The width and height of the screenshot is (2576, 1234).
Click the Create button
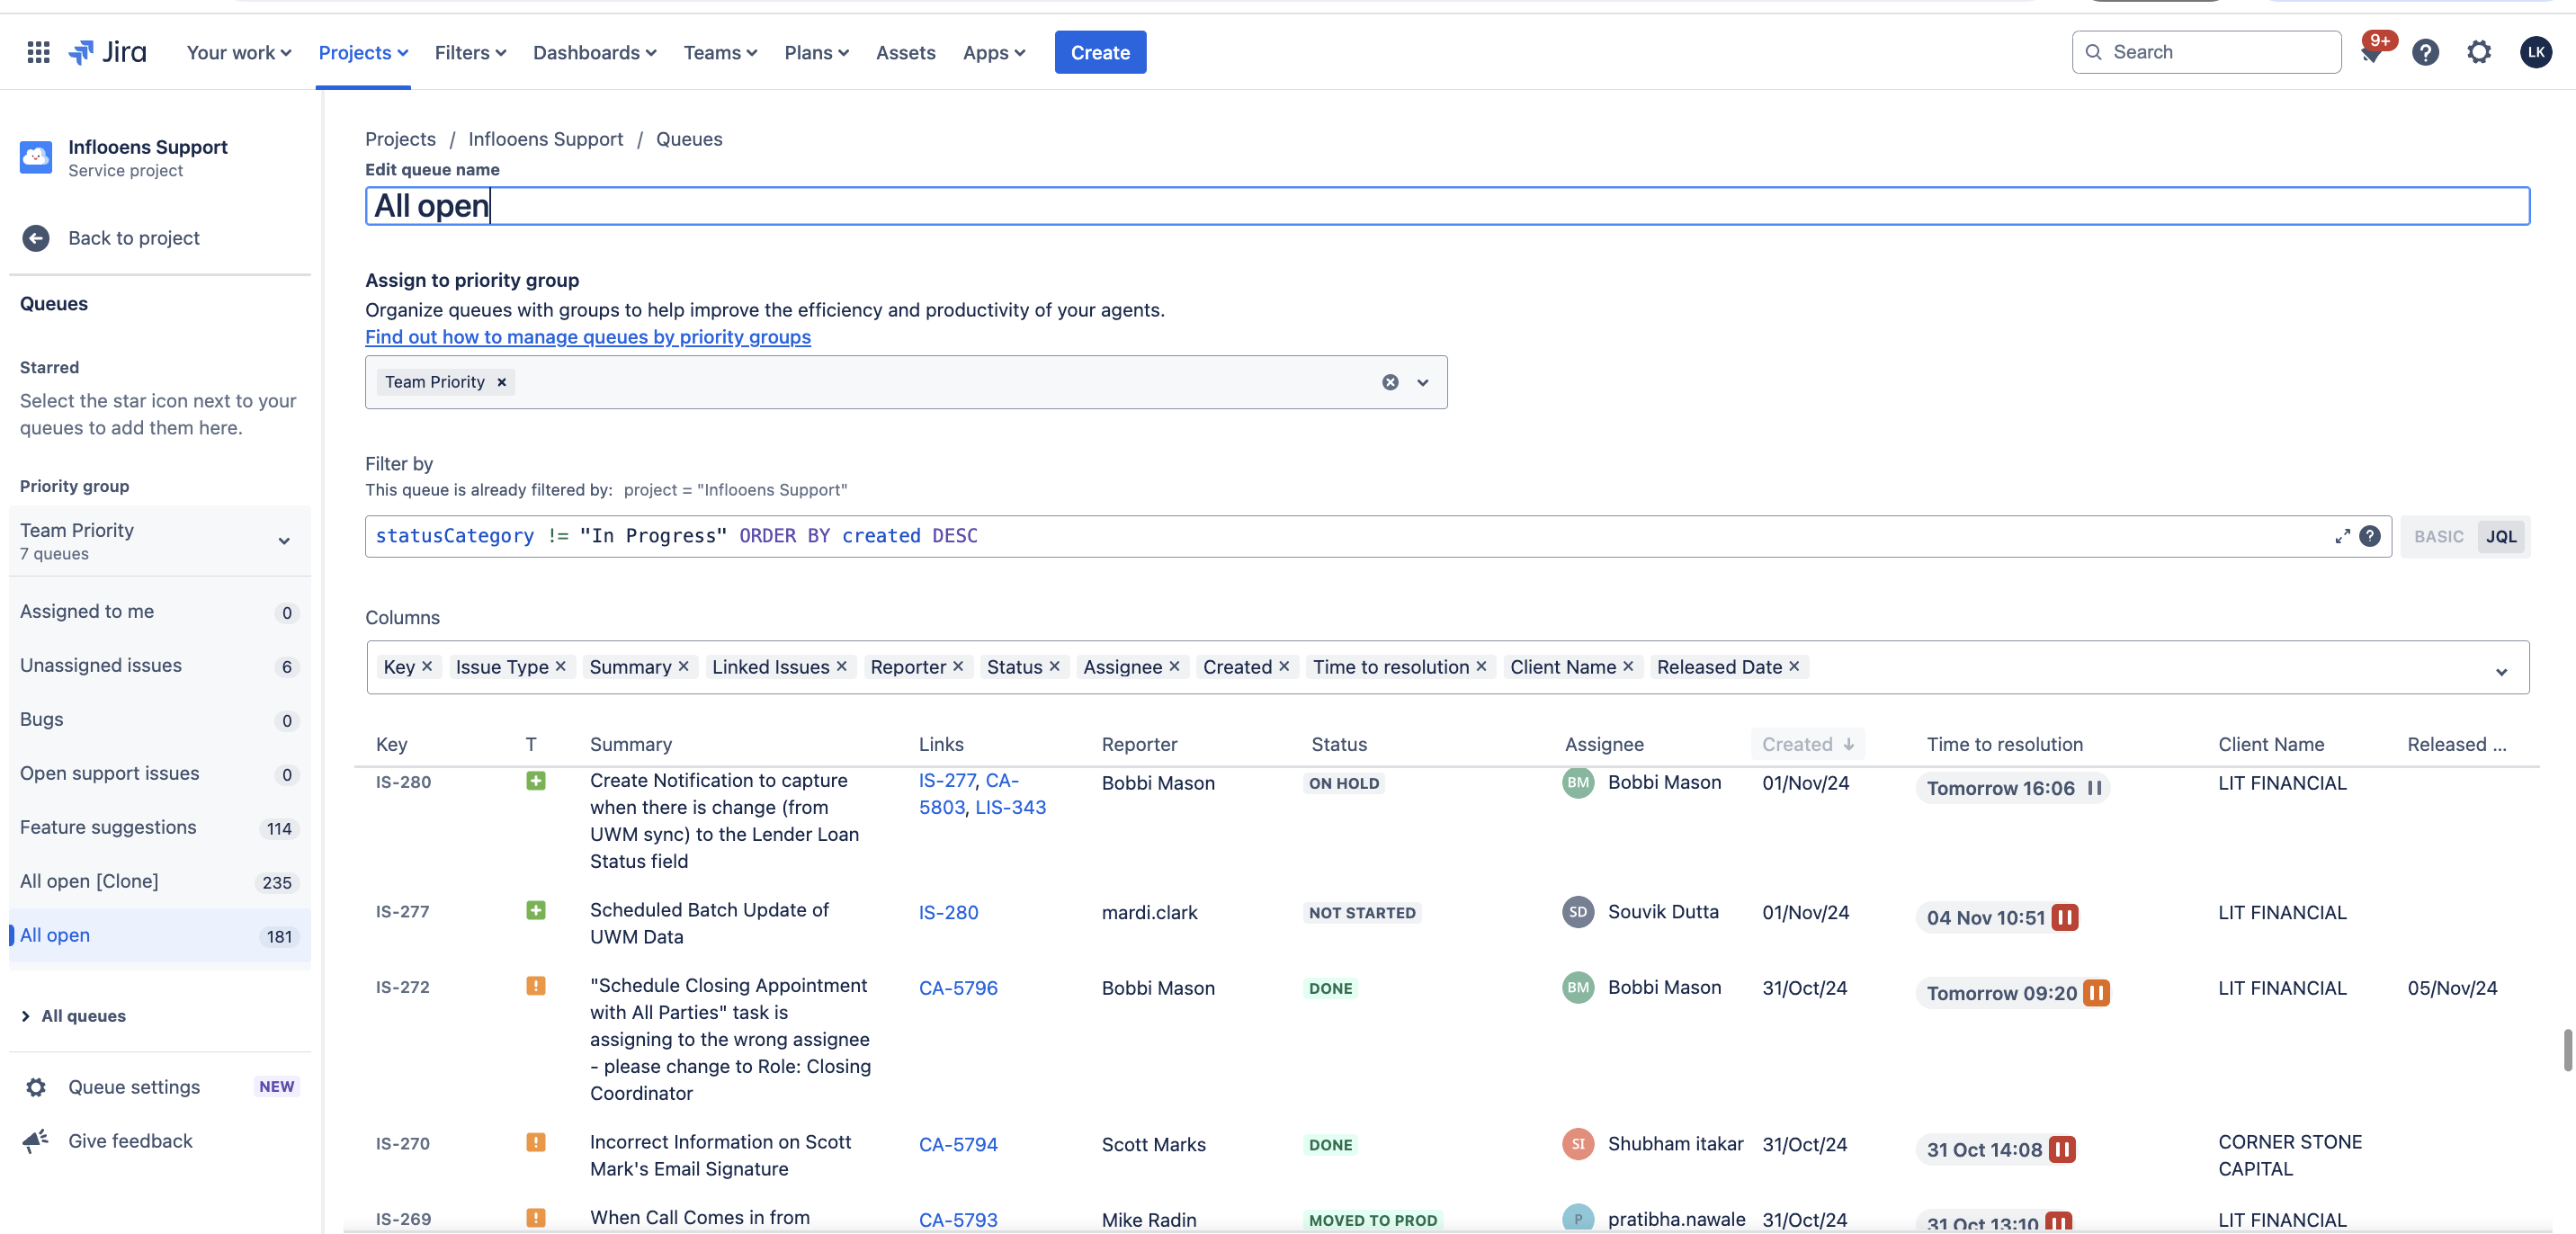pyautogui.click(x=1100, y=52)
